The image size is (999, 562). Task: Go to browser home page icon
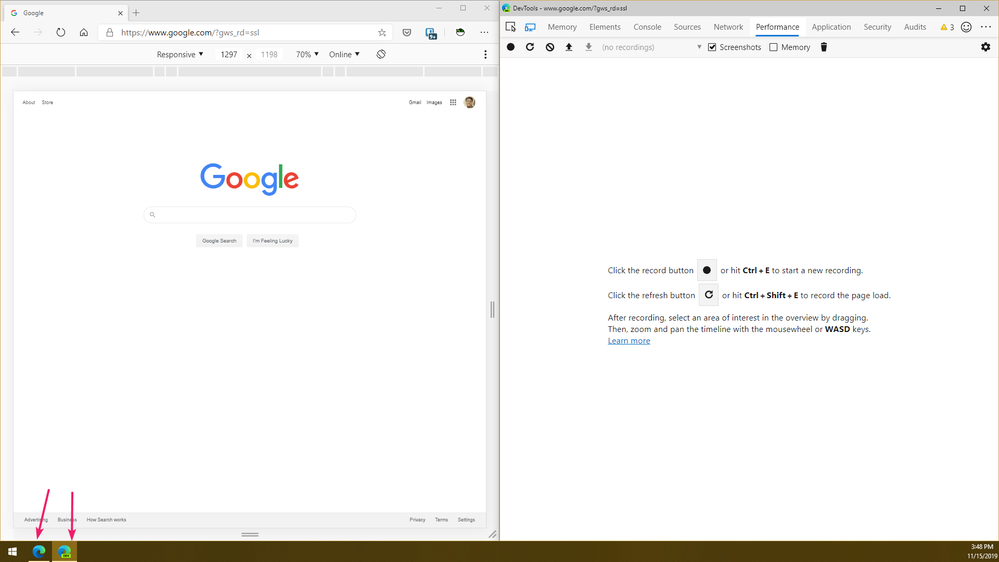point(83,32)
